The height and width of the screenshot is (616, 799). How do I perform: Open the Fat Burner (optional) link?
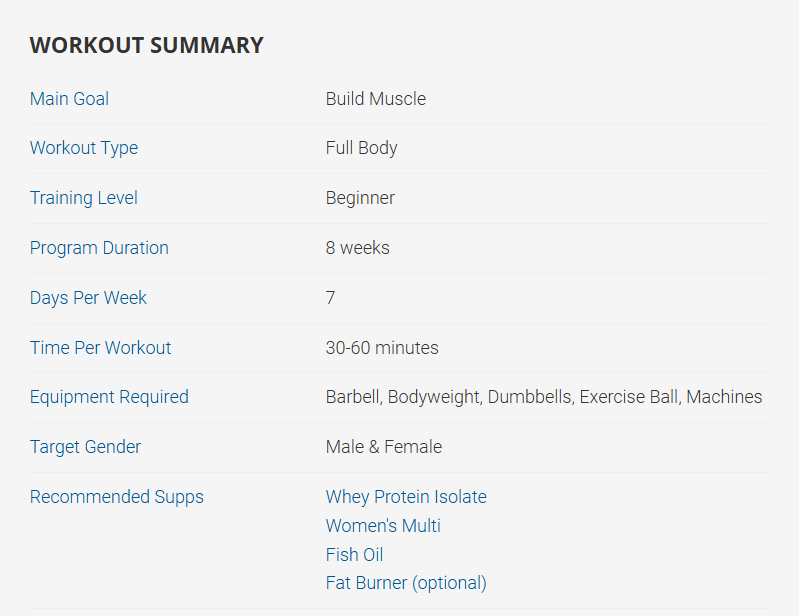tap(406, 583)
